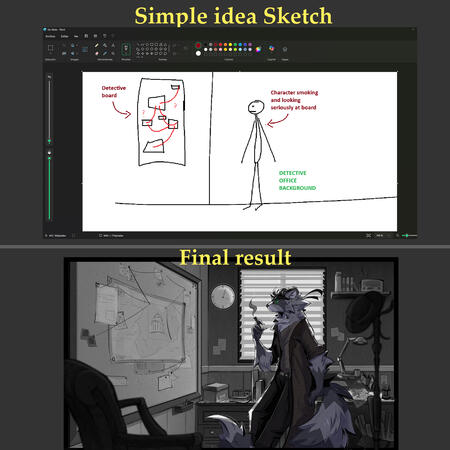Click the canvas dimensions readout in status bar
Viewport: 450px width, 450px height.
click(x=112, y=235)
